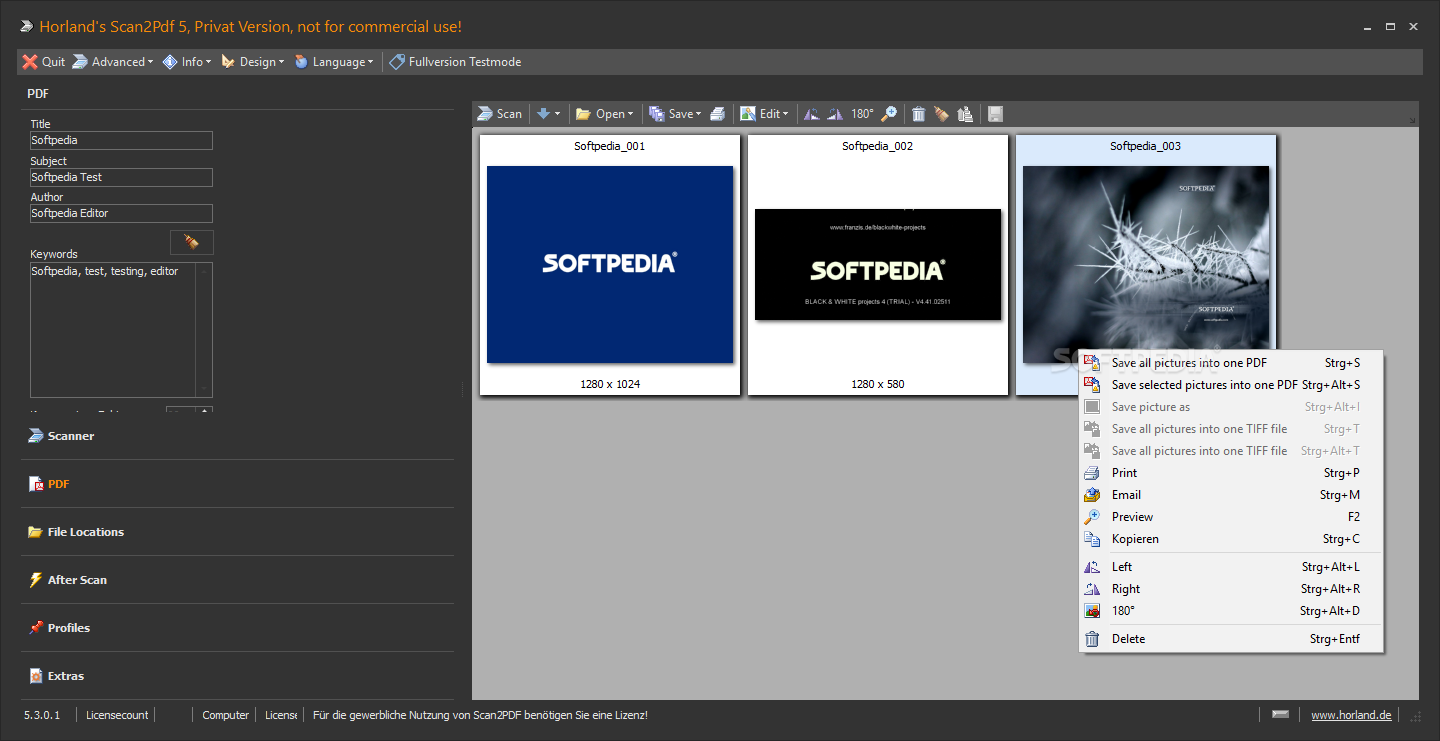Select the Softpedia_001 thumbnail
This screenshot has height=741, width=1440.
(610, 265)
